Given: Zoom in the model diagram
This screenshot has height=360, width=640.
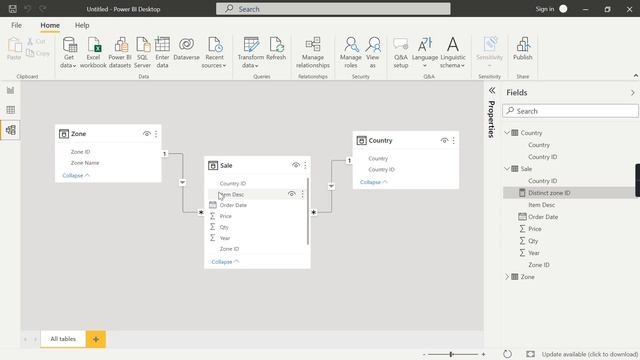Looking at the screenshot, I should (x=483, y=354).
